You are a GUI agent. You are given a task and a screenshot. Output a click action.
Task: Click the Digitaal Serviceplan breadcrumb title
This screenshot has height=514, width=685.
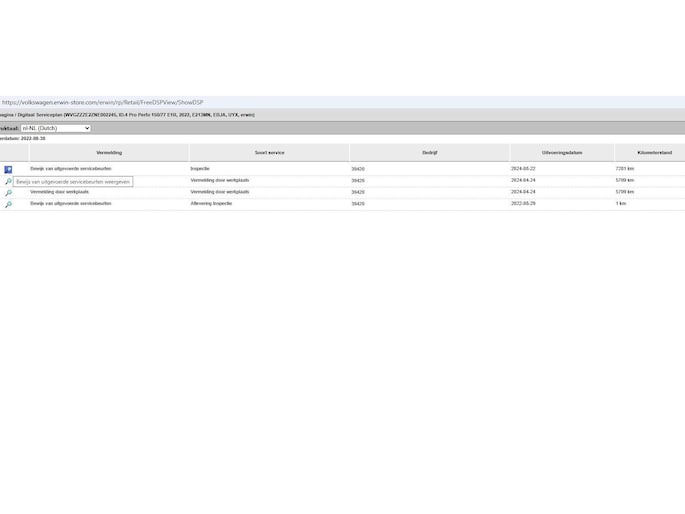[32, 115]
